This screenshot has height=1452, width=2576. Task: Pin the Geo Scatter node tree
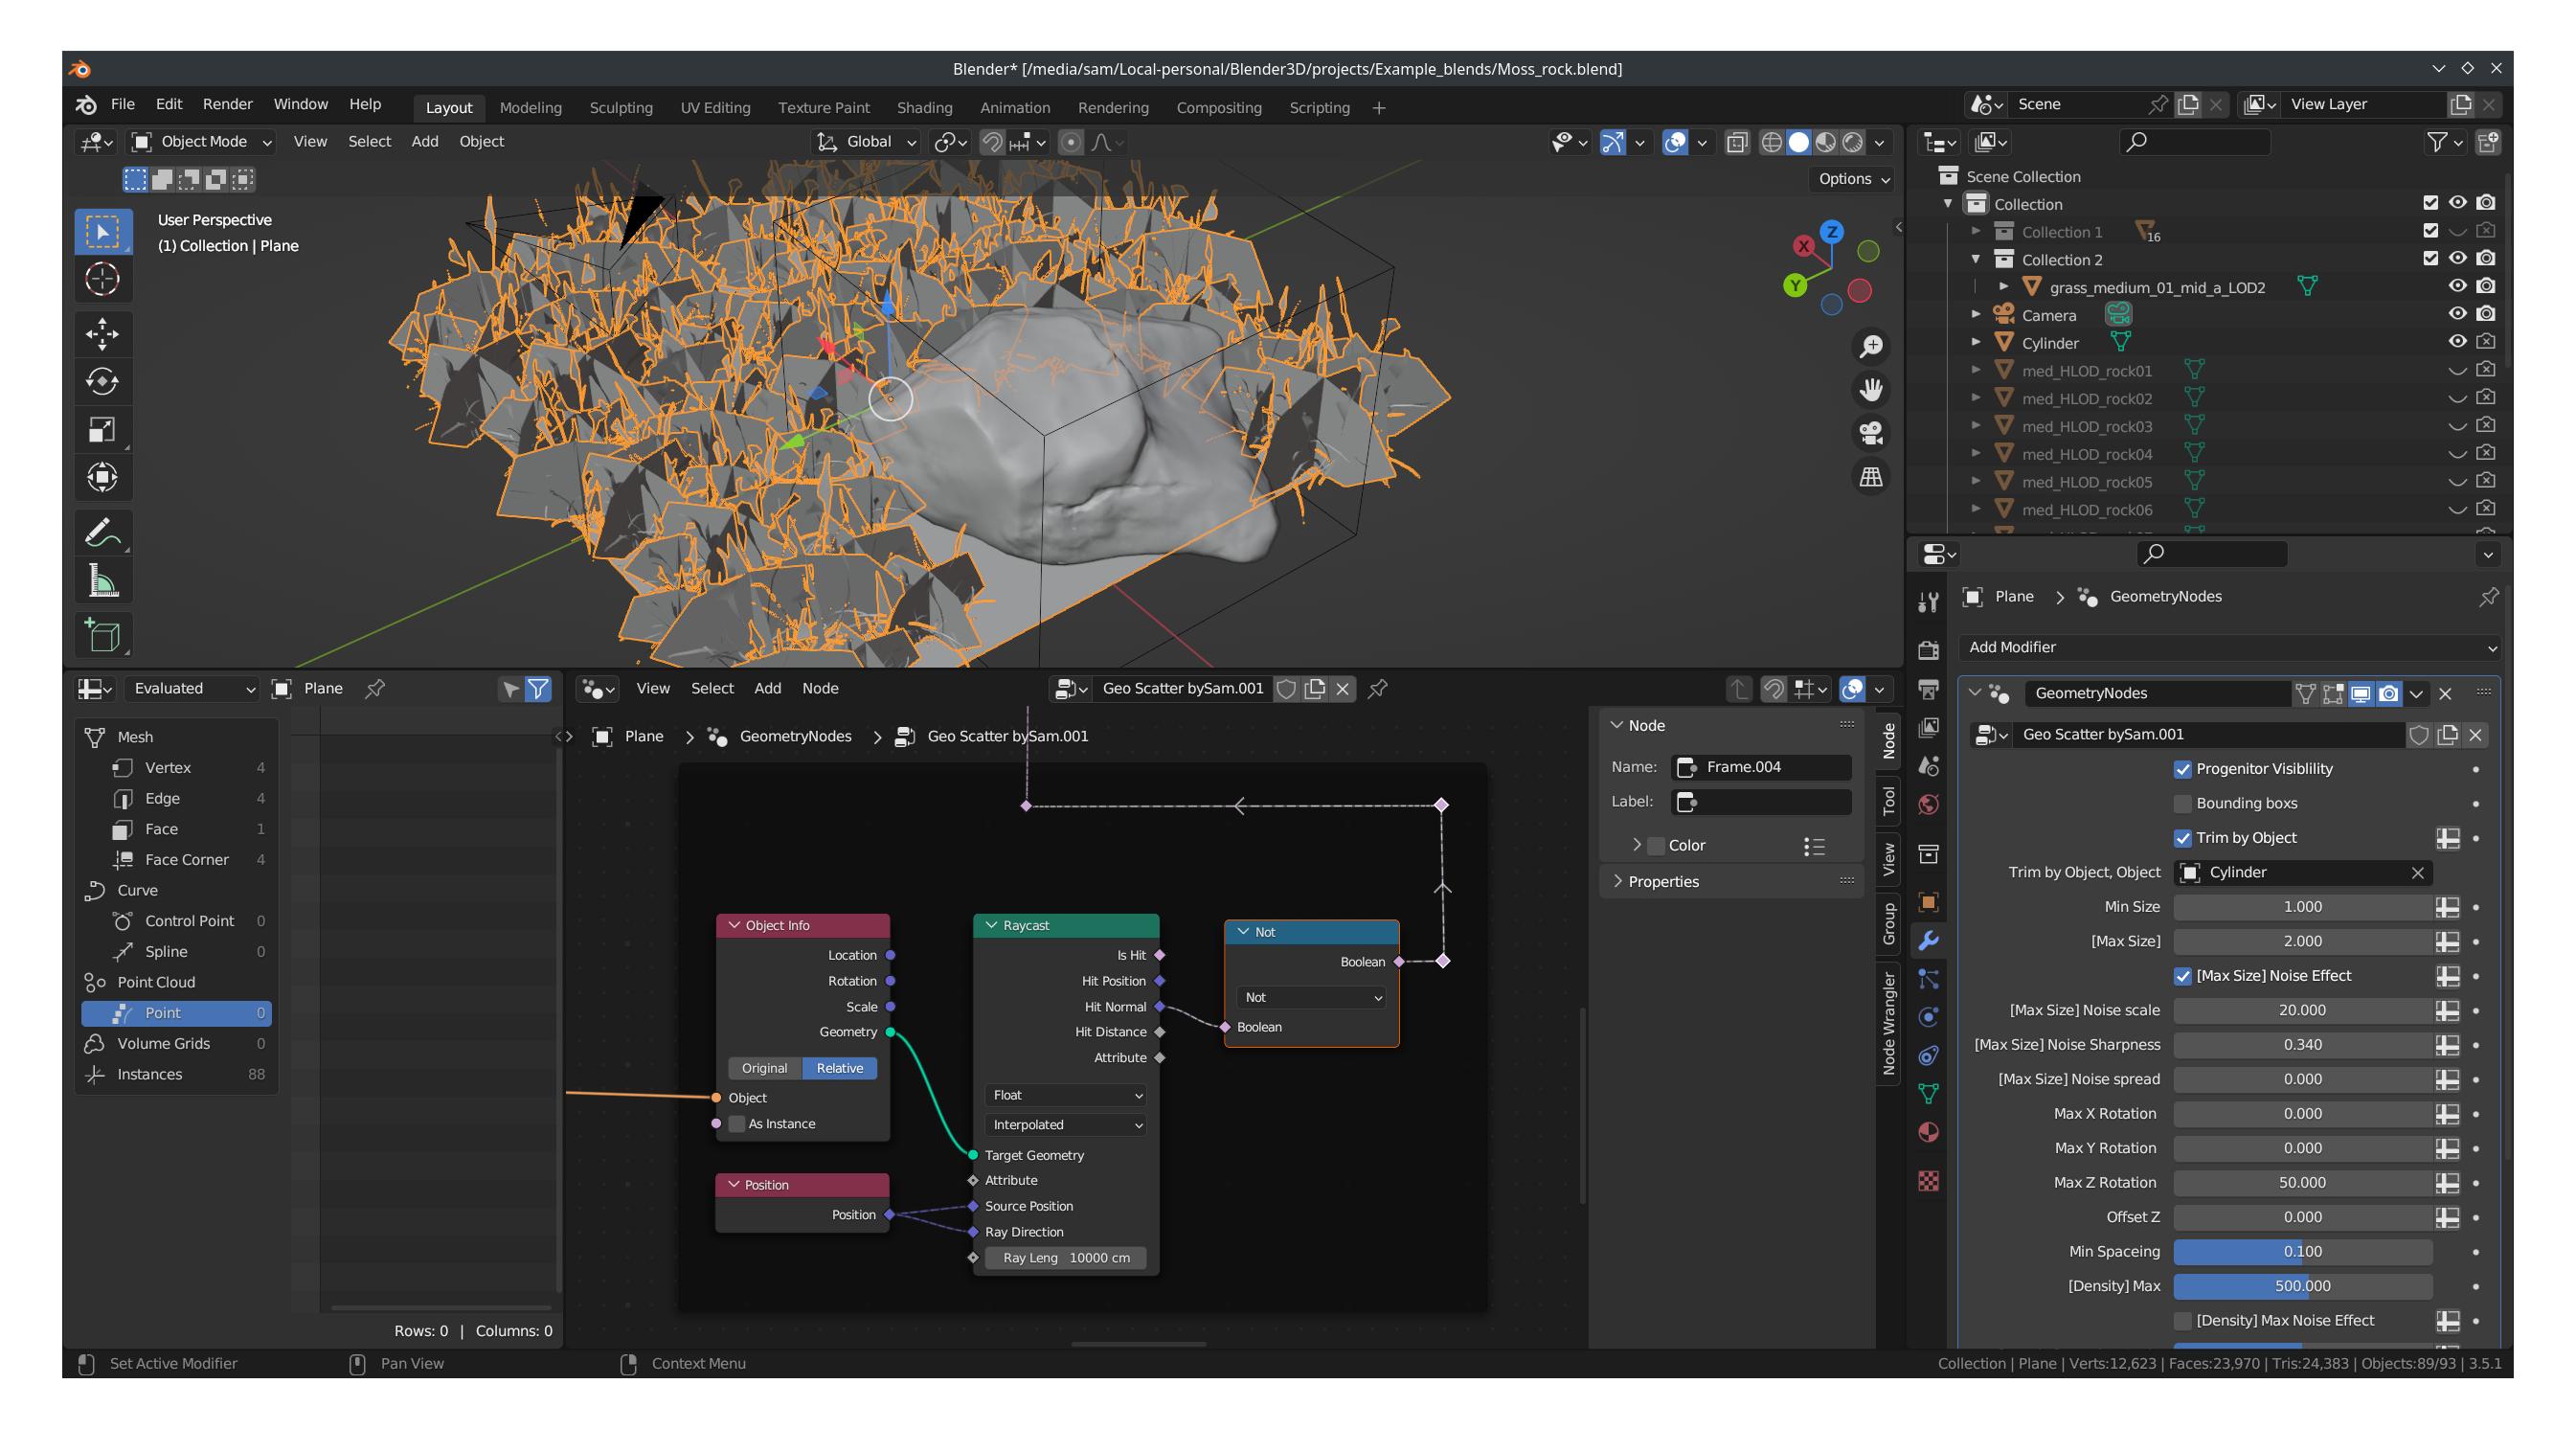[1378, 688]
